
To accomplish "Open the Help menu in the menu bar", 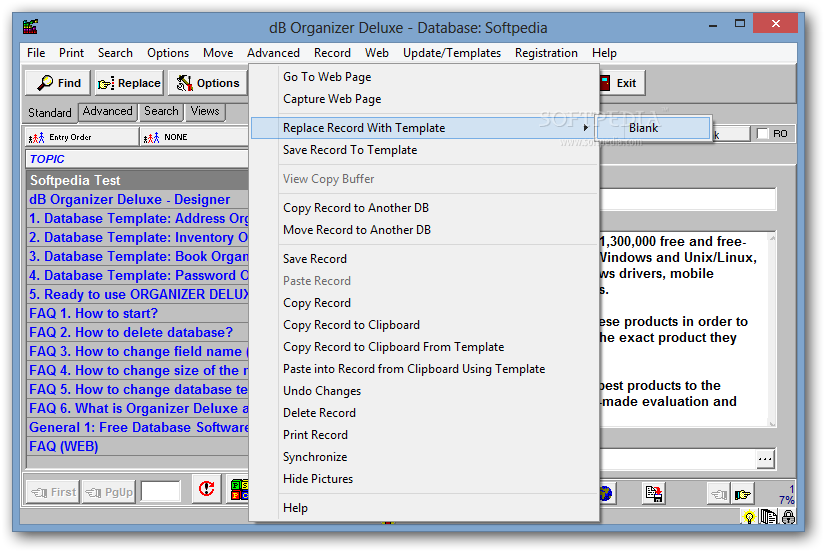I will click(604, 53).
